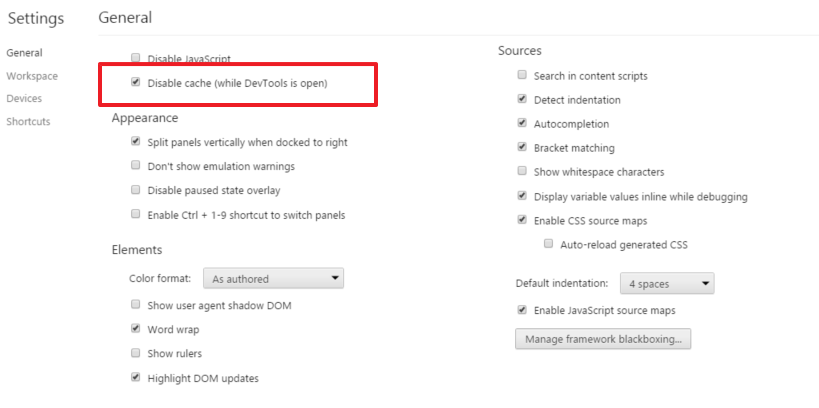This screenshot has width=819, height=408.
Task: Click the Manage framework blackboxing button
Action: click(603, 339)
